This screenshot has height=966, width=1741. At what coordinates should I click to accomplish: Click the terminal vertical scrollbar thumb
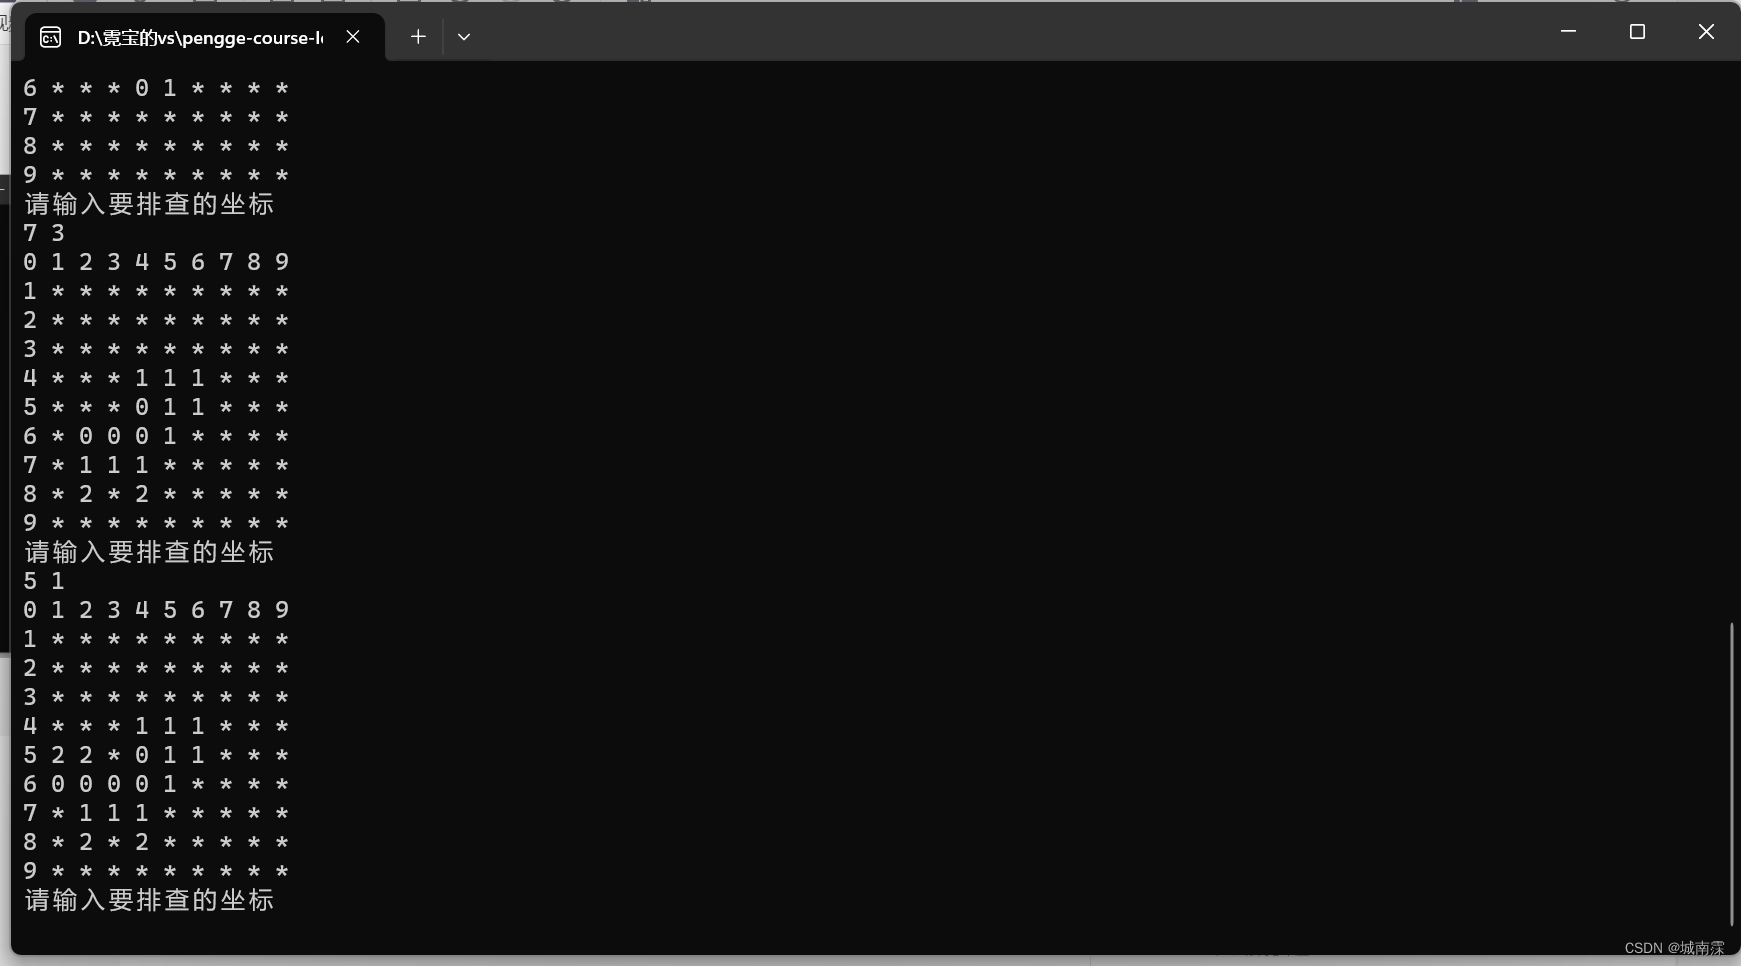(1732, 774)
